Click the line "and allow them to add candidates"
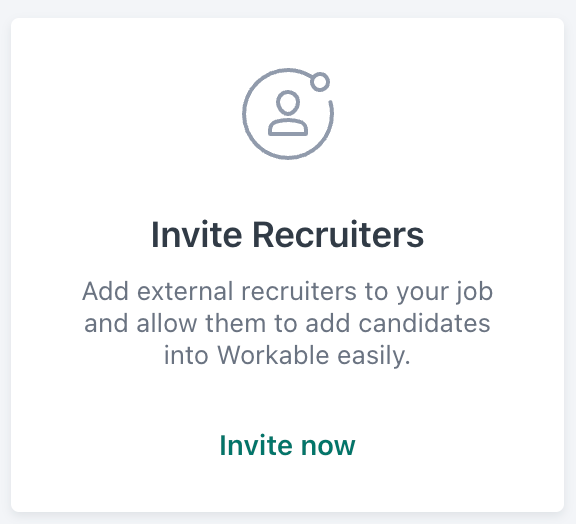The width and height of the screenshot is (576, 524). point(287,324)
